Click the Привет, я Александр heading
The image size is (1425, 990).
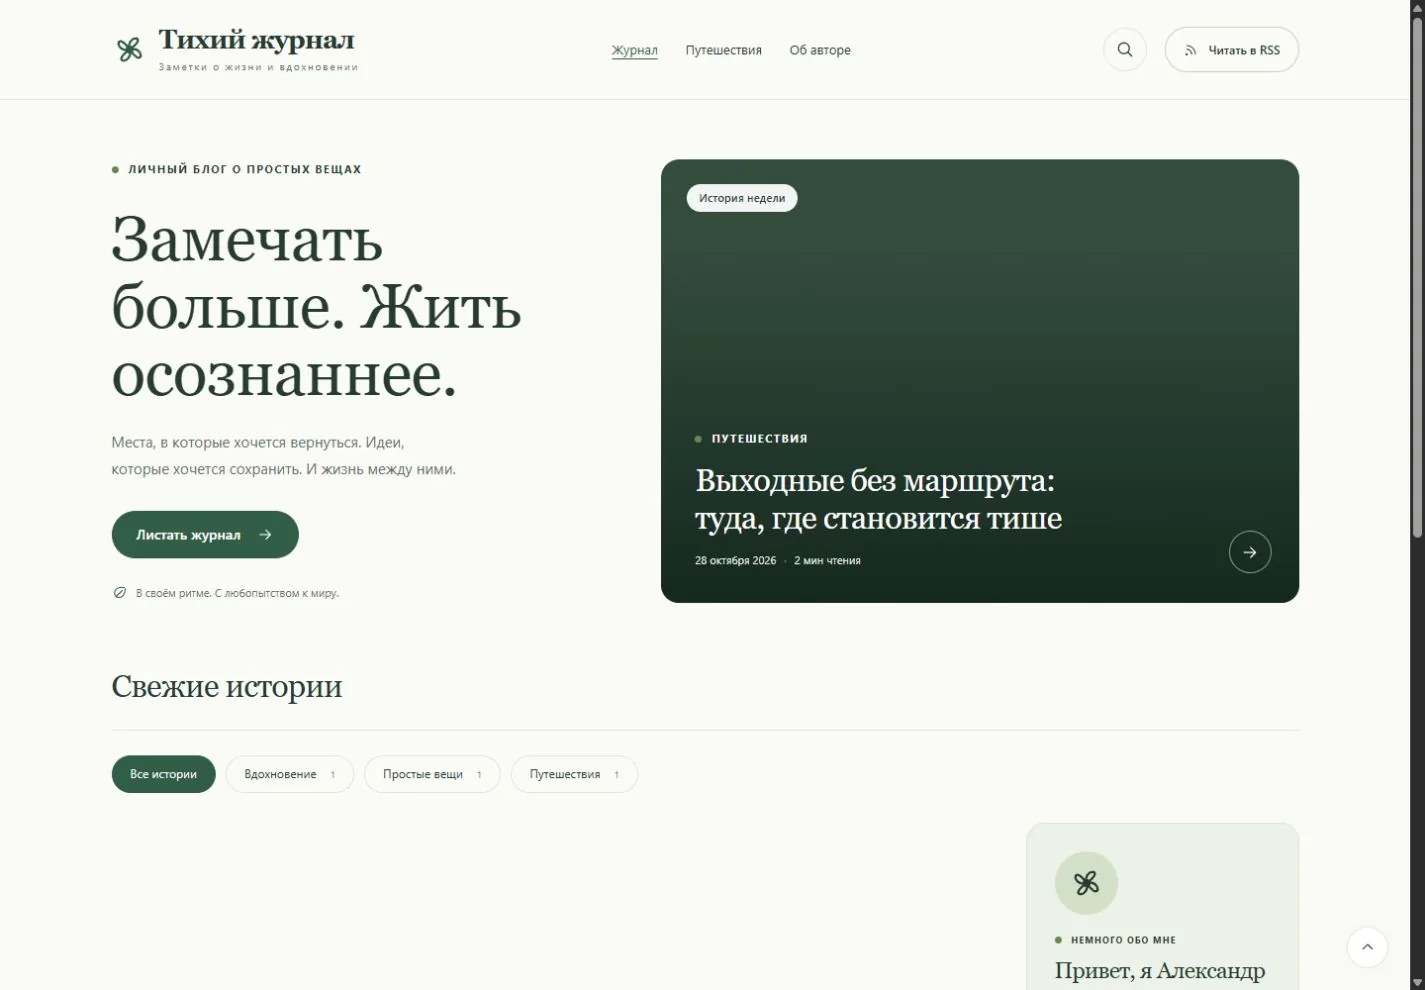coord(1160,971)
